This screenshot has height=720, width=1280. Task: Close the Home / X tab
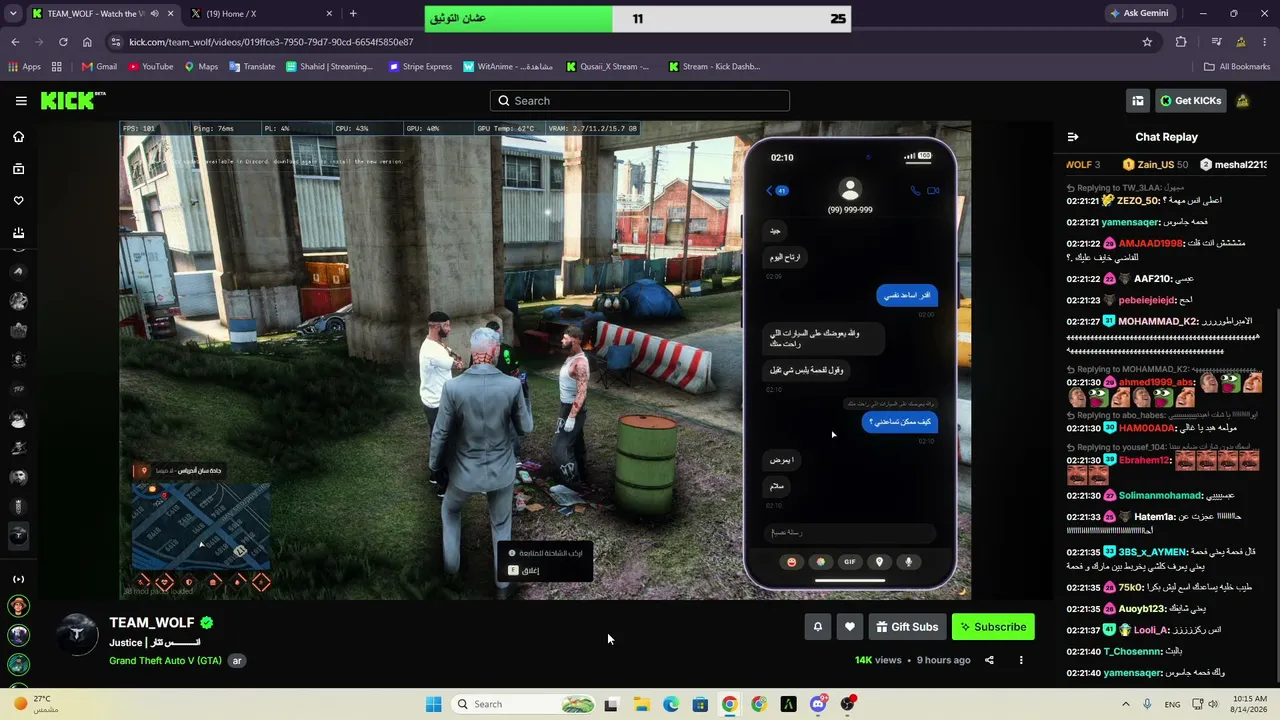coord(329,14)
